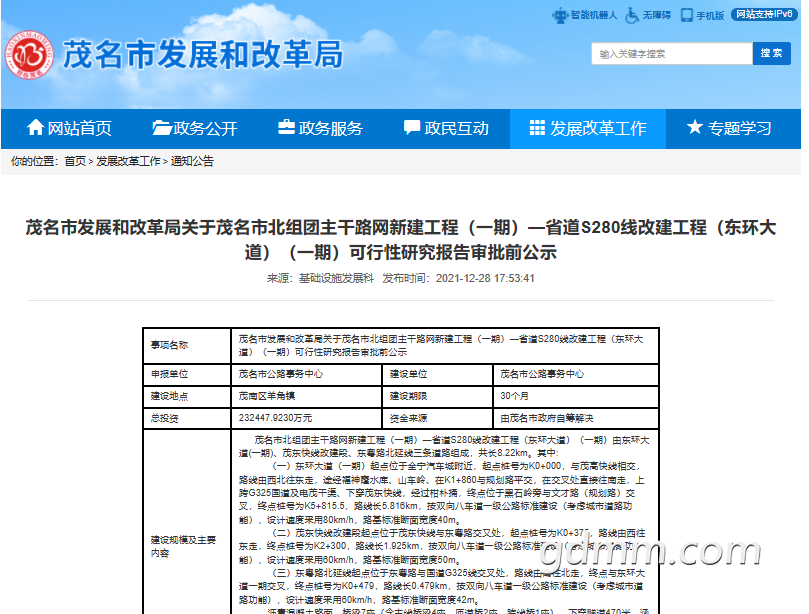Screen dimensions: 809x614
Task: Open 发展改革工作 in the breadcrumb
Action: tap(128, 161)
